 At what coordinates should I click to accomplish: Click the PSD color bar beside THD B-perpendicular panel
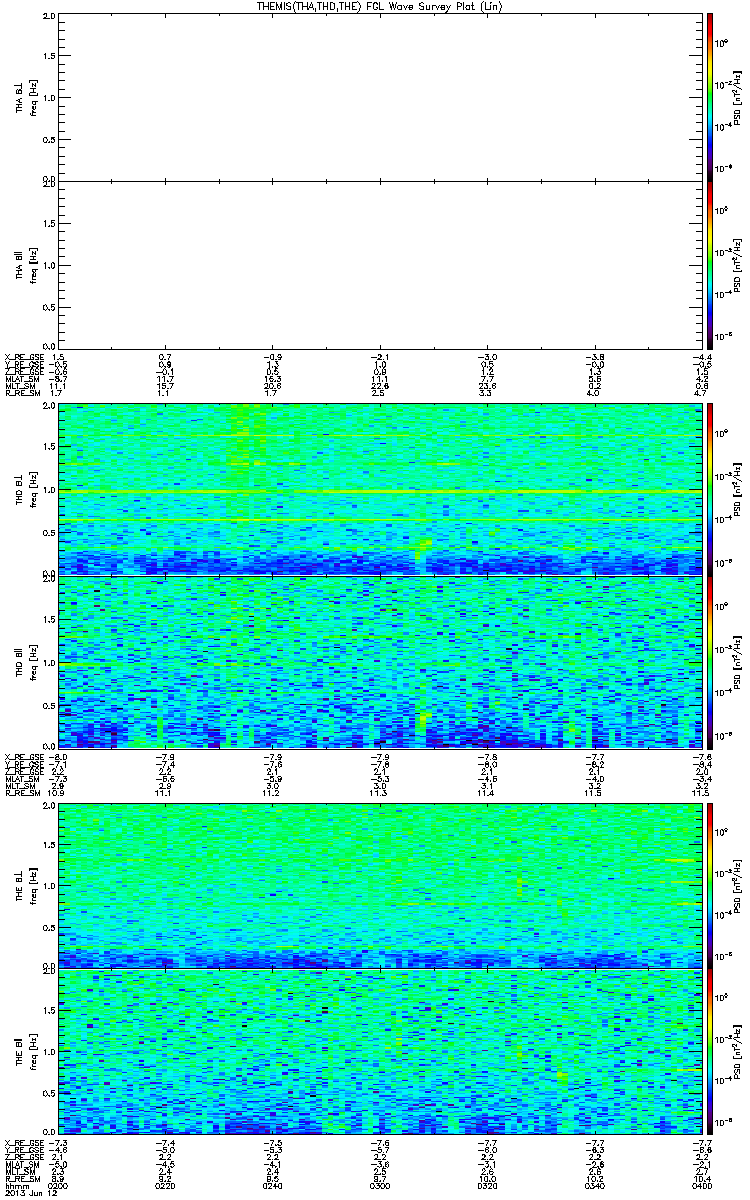[710, 489]
